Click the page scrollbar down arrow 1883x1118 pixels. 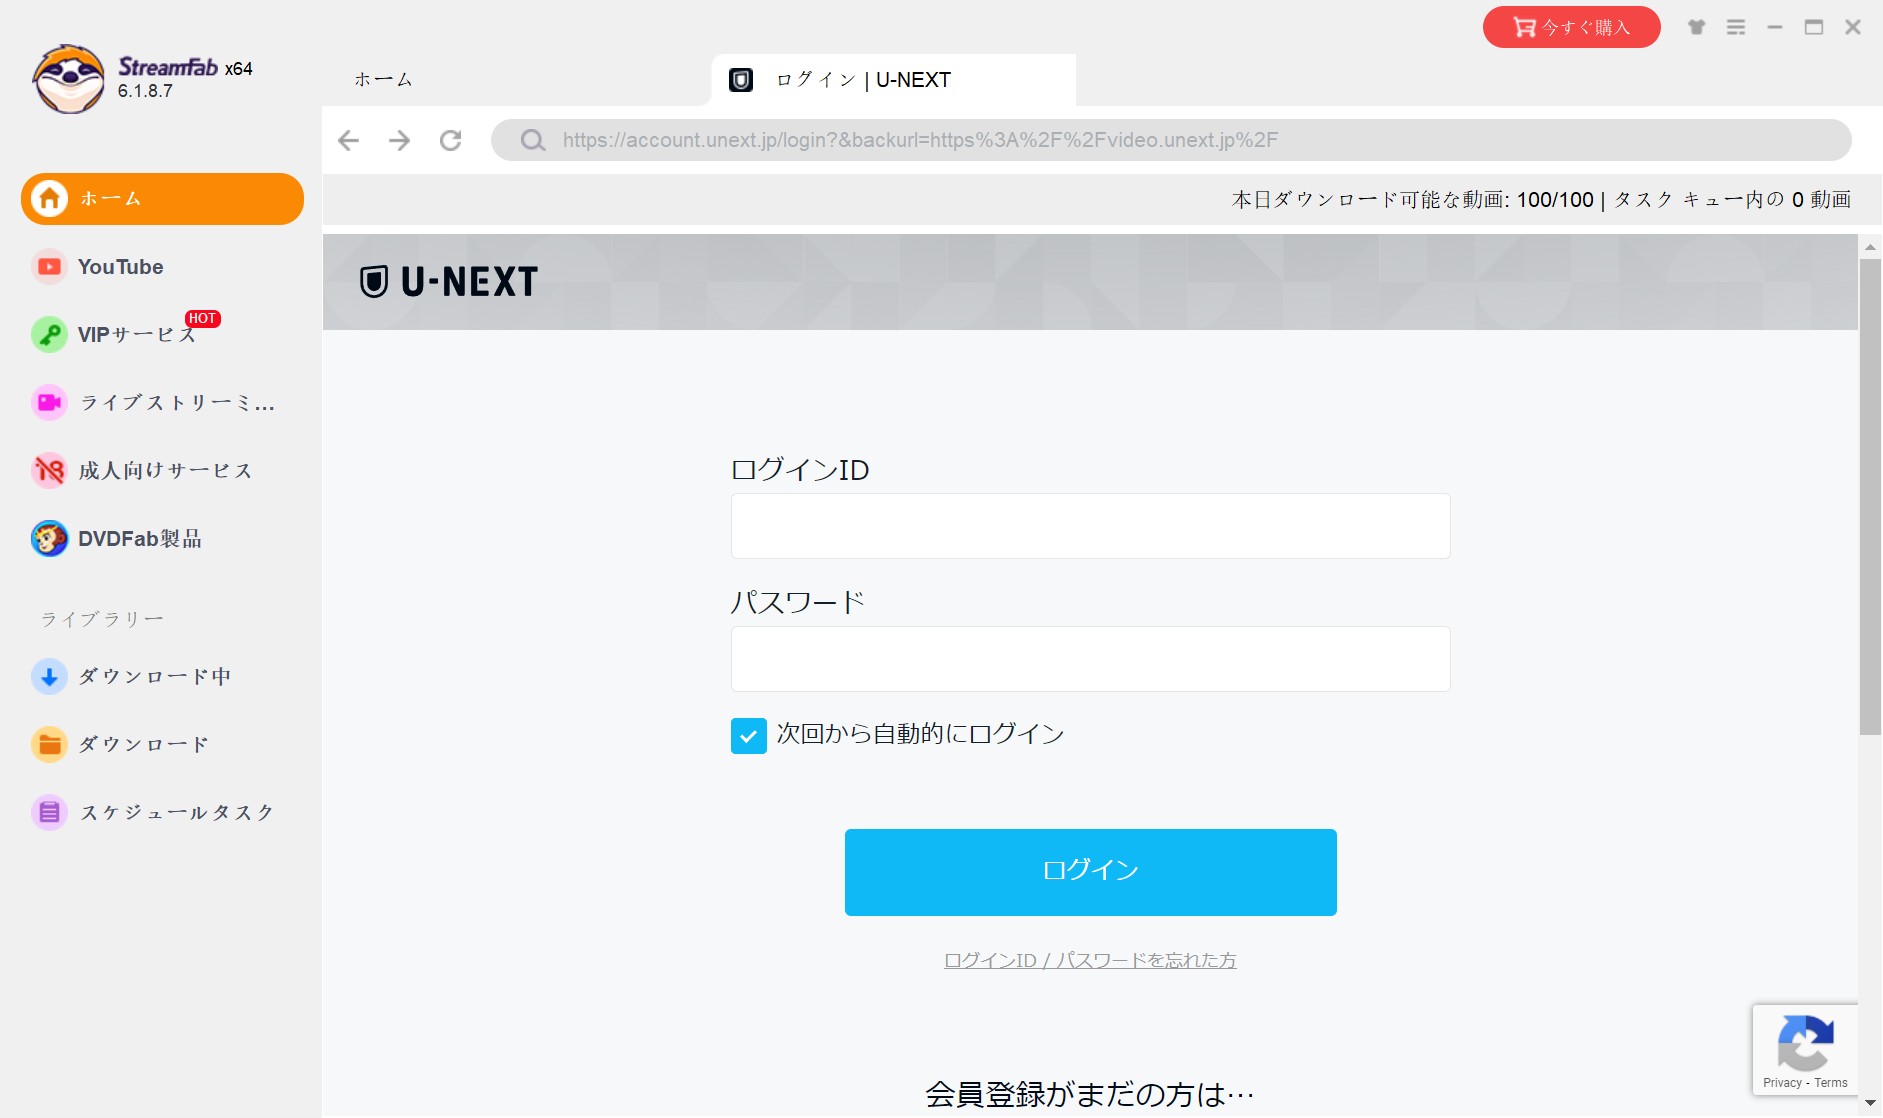pos(1870,1103)
